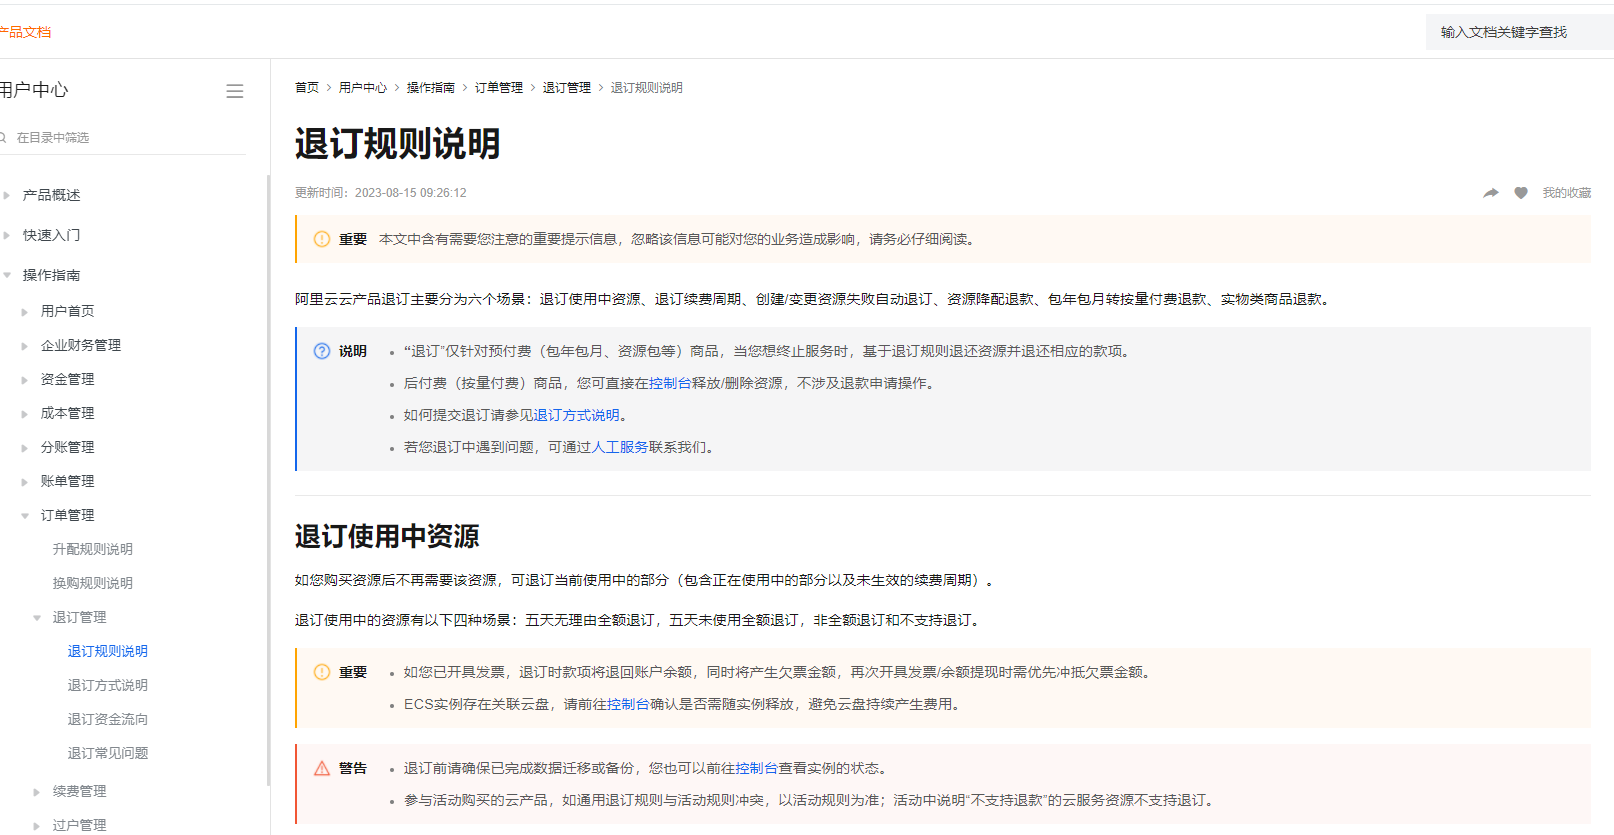Toggle the sidebar menu hamburger icon
The height and width of the screenshot is (835, 1614).
235,91
